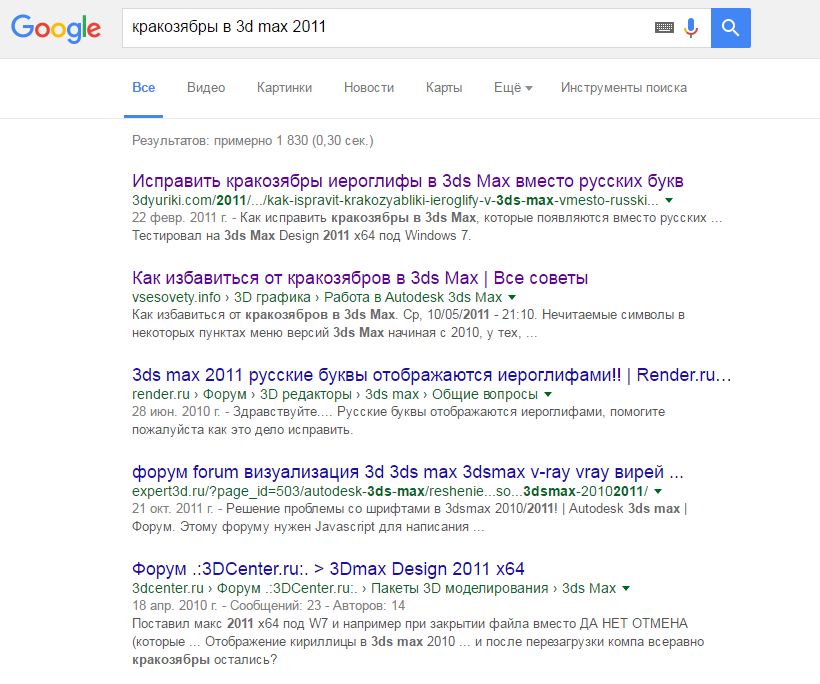Open result Форум 3DCenter.ru 3Dmax Design 2011 x64
Screen dimensions: 820x684
(x=328, y=568)
